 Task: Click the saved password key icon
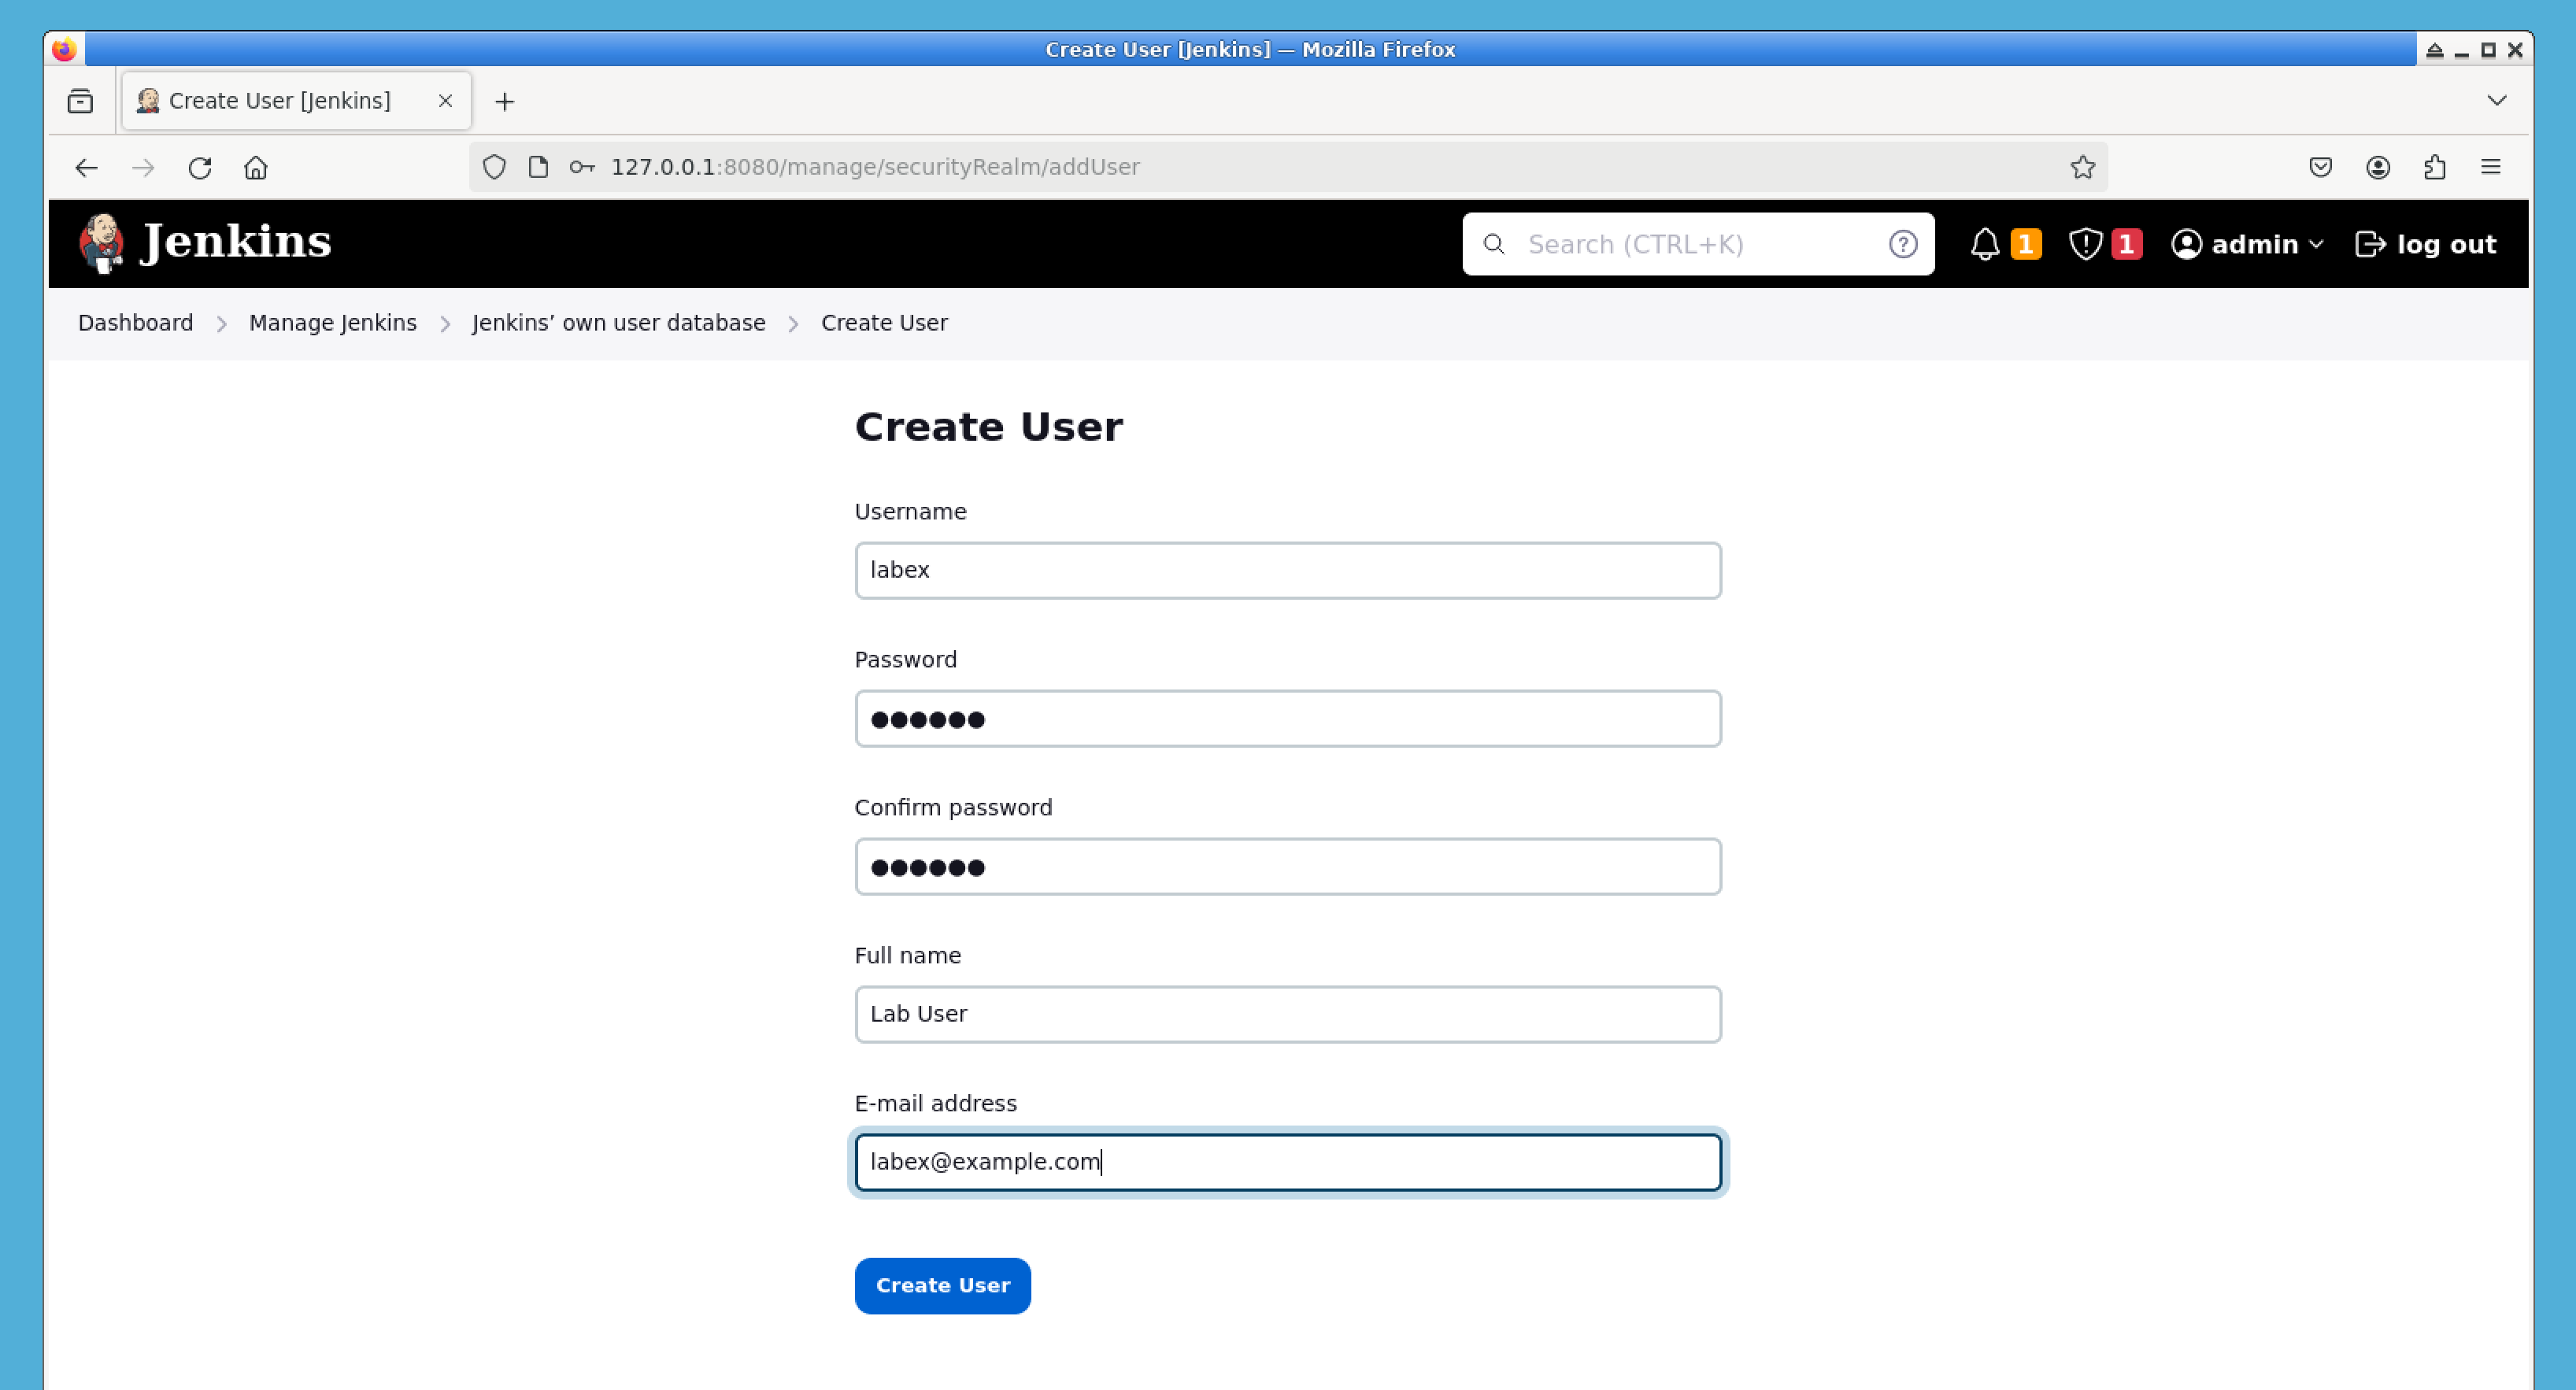(582, 167)
